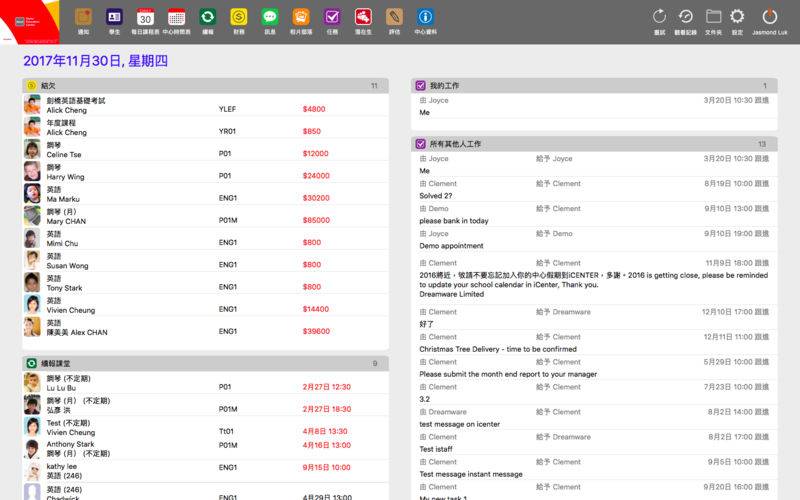The image size is (800, 500).
Task: Open the green 續報 renewal icon
Action: pos(208,17)
